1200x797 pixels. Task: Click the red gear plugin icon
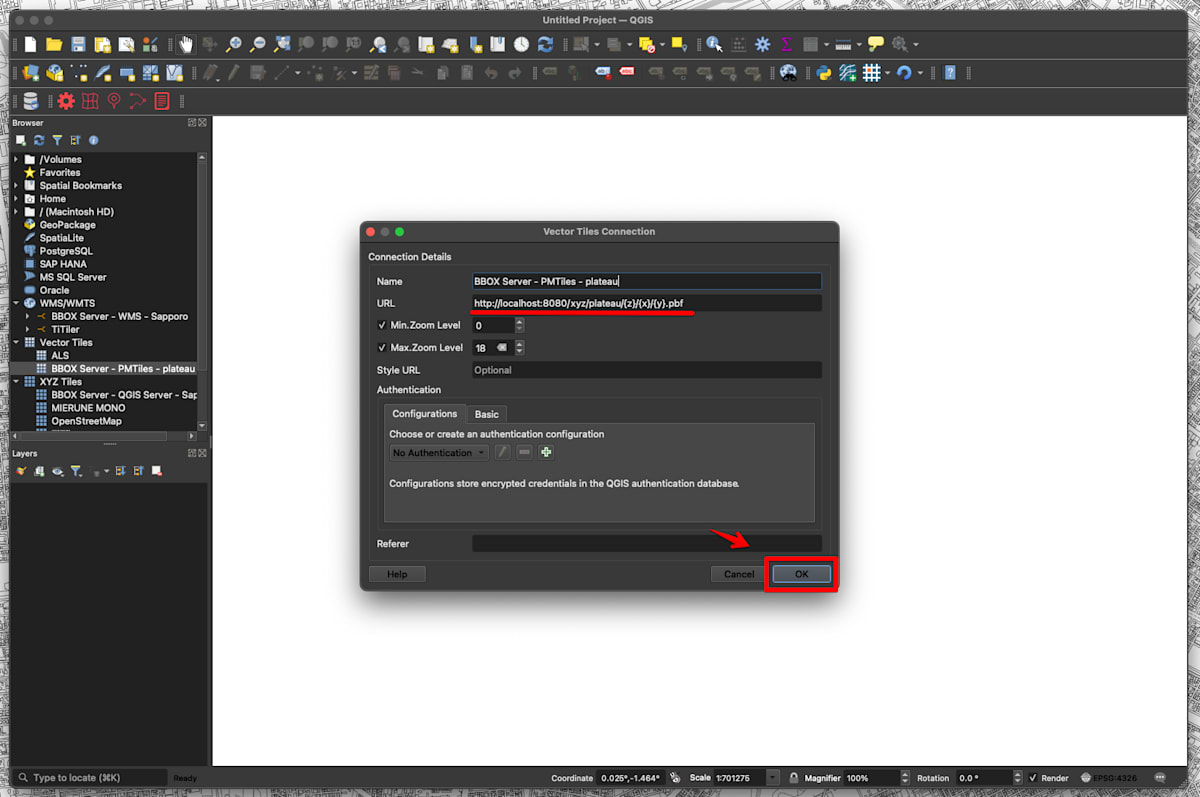coord(66,101)
